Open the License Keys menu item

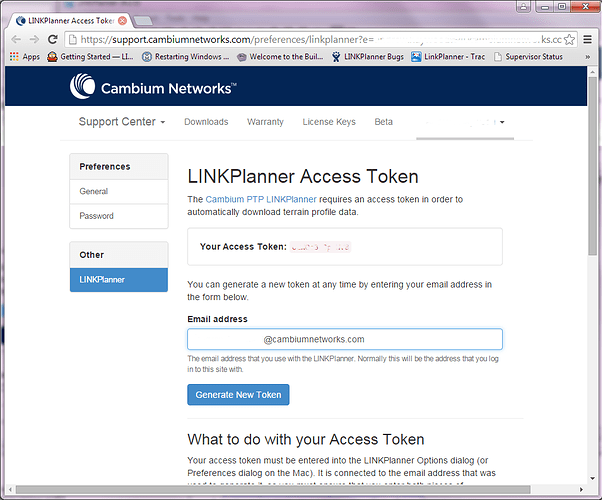click(329, 122)
